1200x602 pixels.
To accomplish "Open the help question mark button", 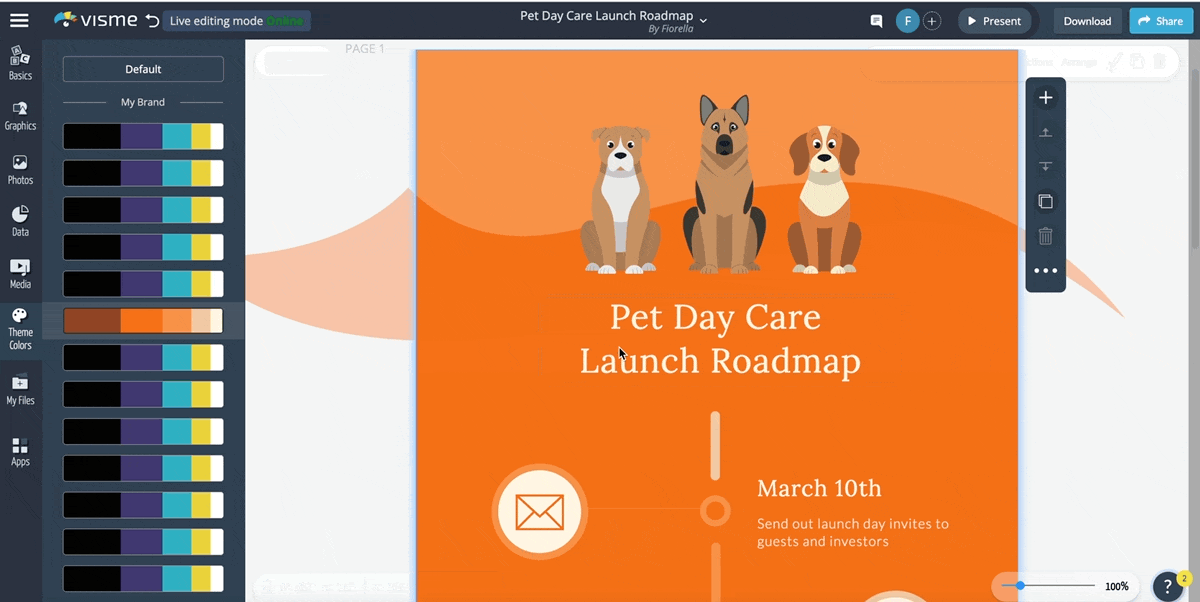I will pos(1166,586).
